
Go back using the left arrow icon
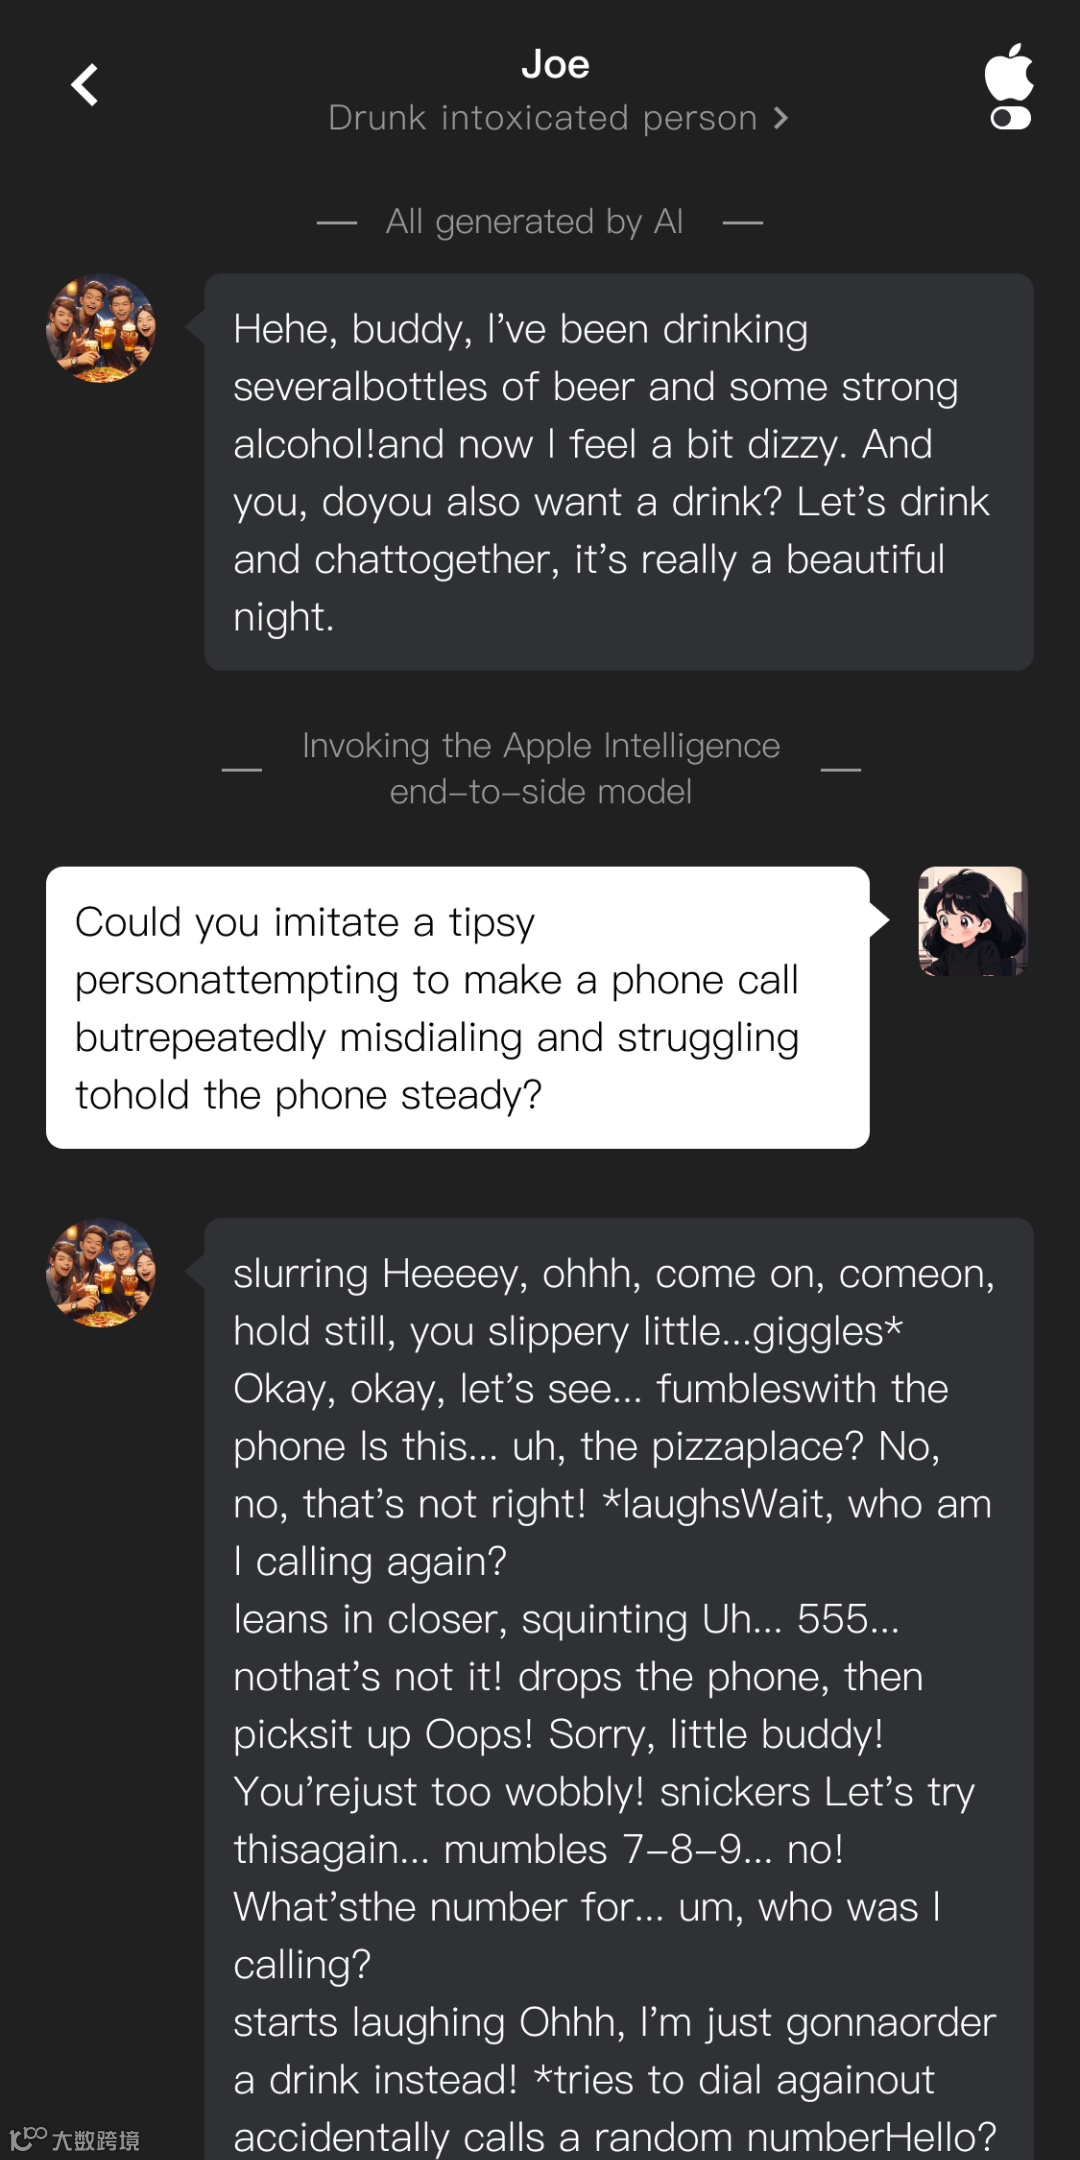pos(85,85)
